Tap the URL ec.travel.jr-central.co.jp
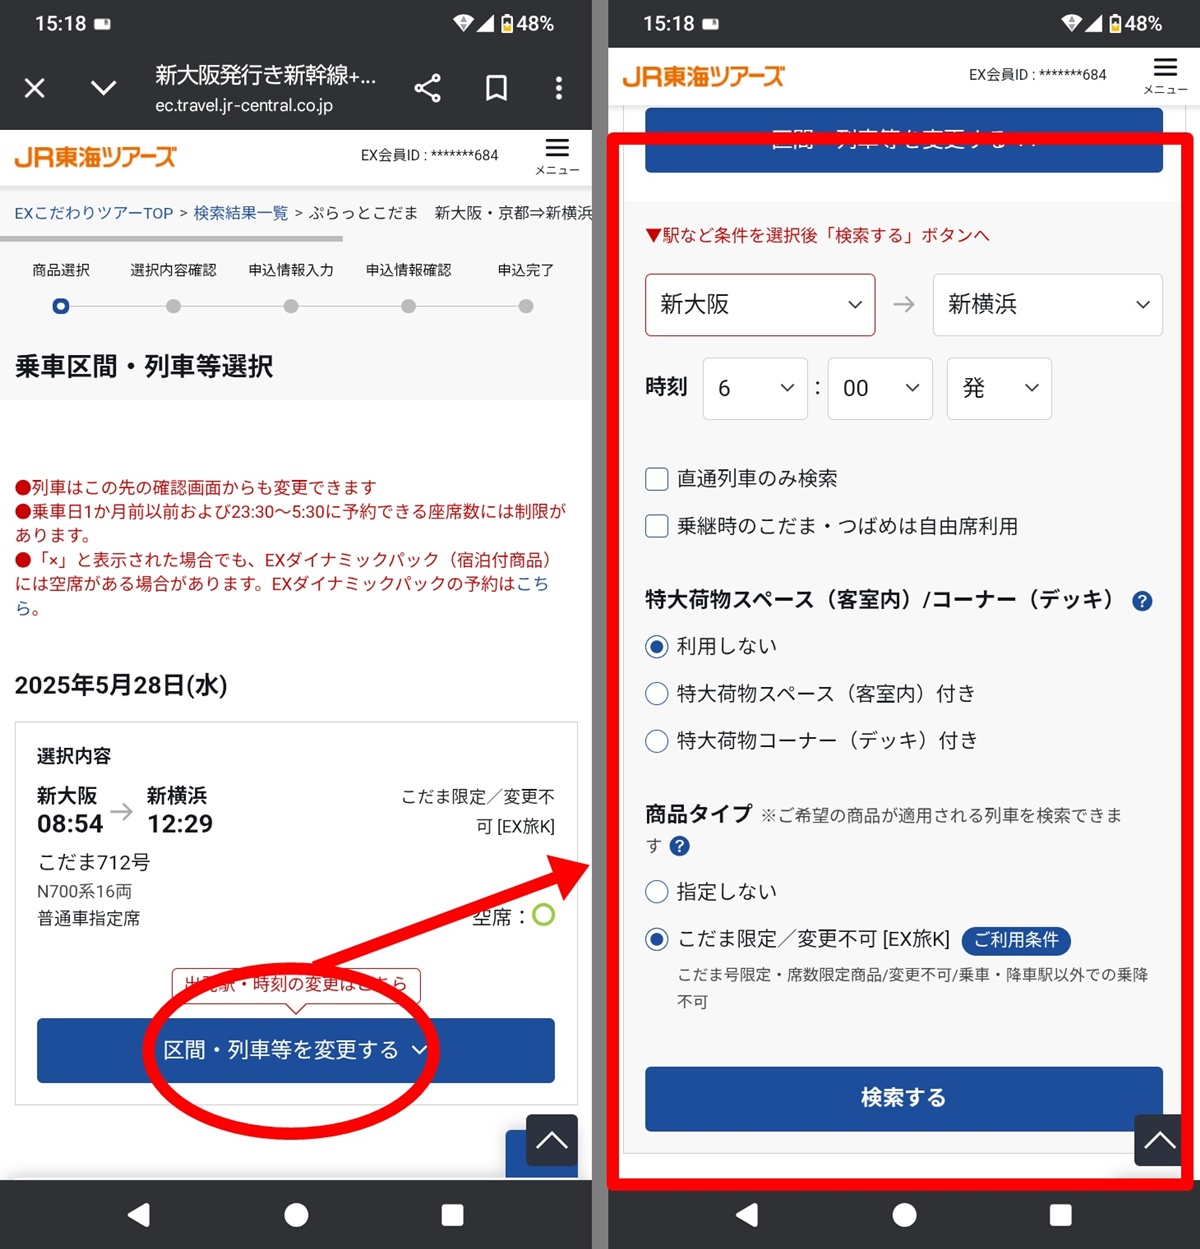Screen dimensions: 1200x1249 [244, 105]
